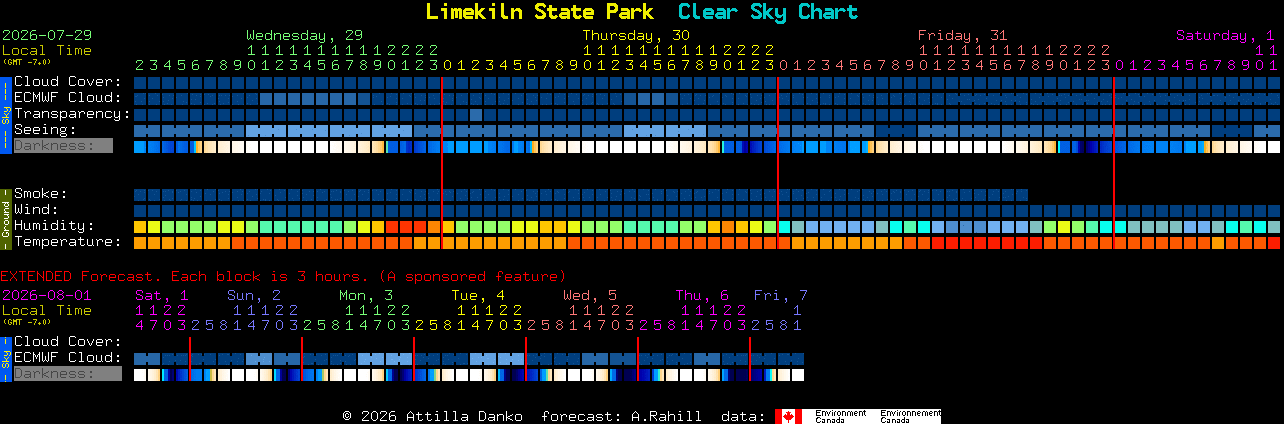Select the Cloud Cover row label in the main chart
The height and width of the screenshot is (424, 1284).
[68, 82]
